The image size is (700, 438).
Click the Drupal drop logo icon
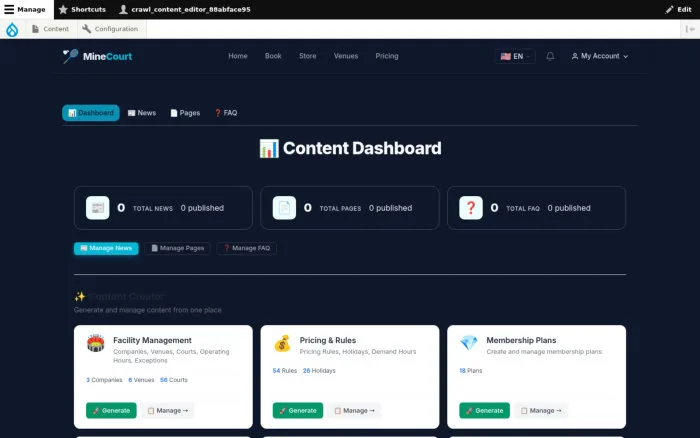(12, 29)
